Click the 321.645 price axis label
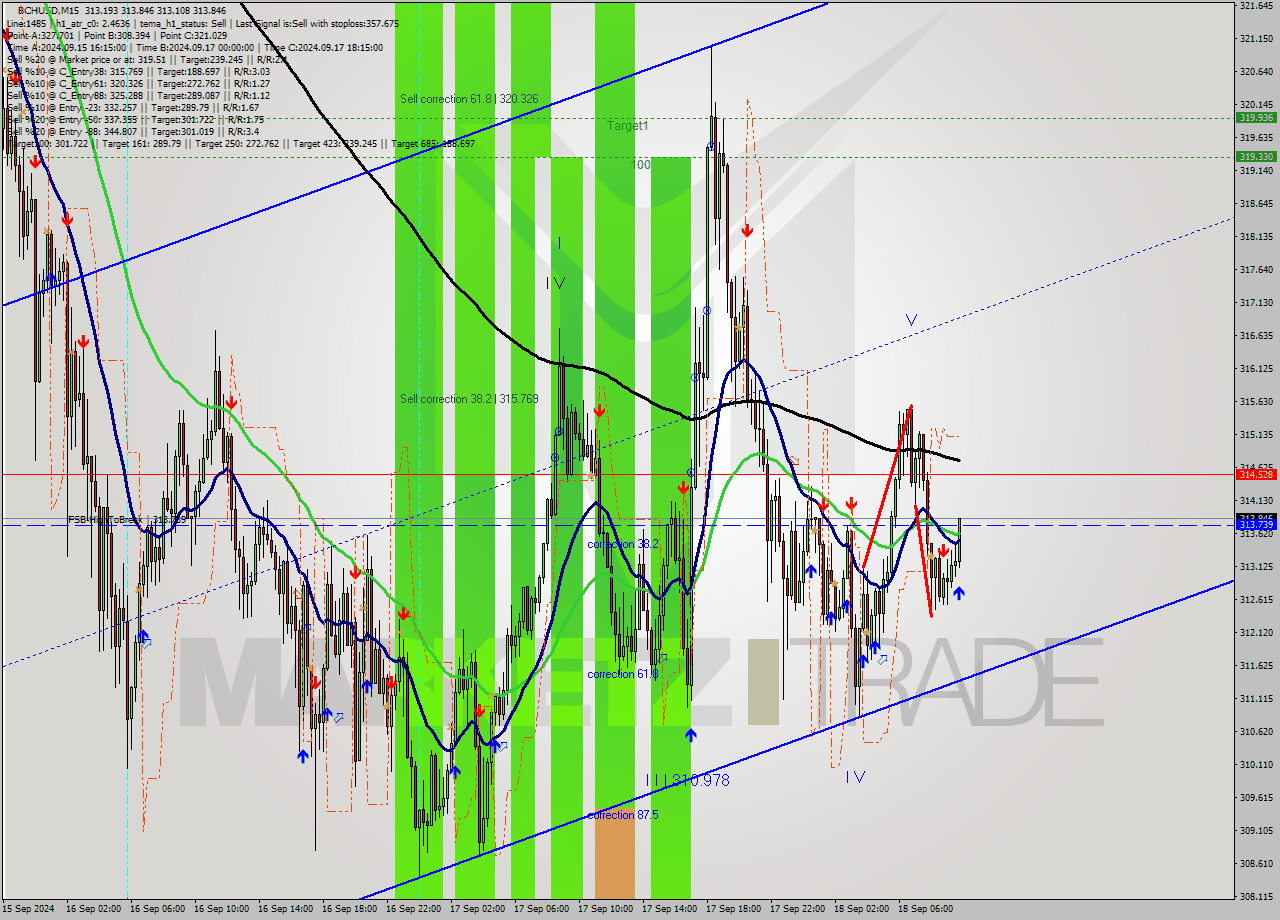 (1256, 5)
